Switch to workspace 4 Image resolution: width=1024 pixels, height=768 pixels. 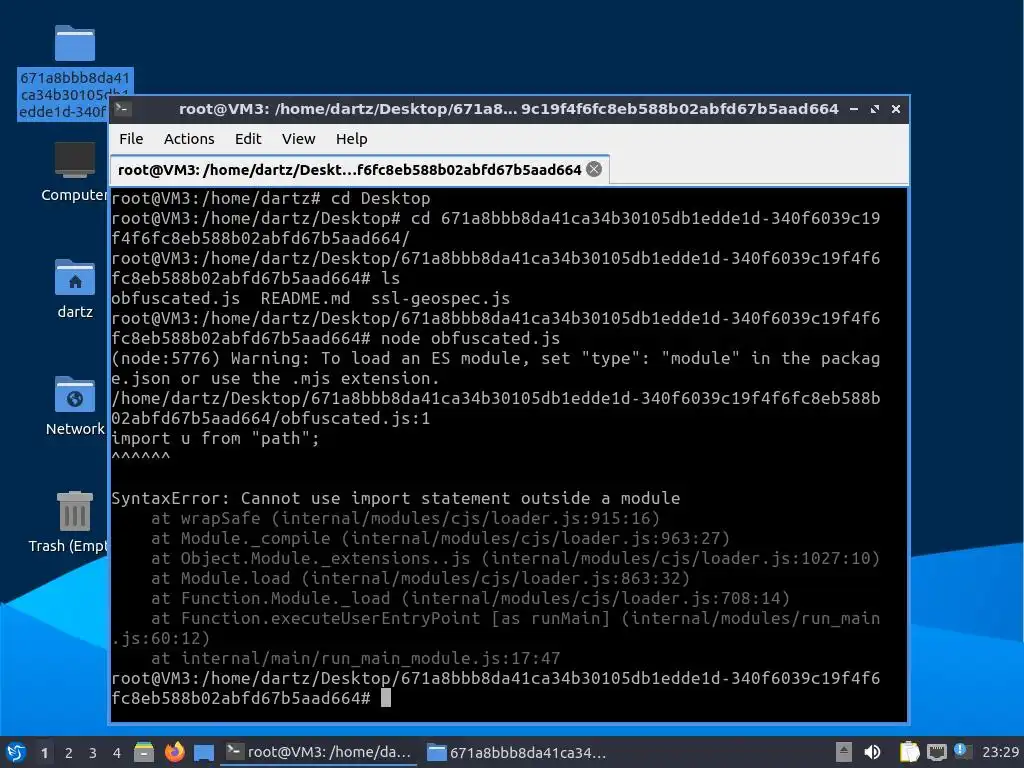point(117,753)
